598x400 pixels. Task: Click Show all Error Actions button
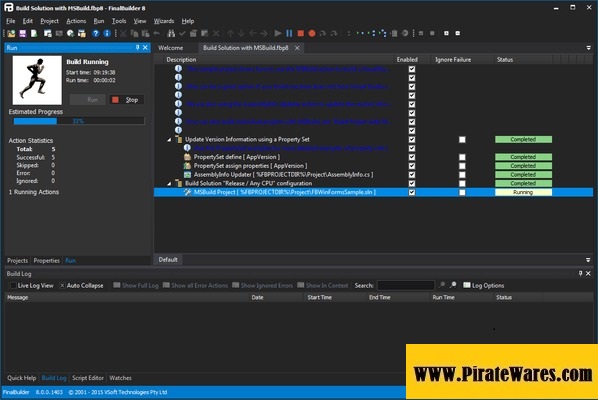[195, 285]
